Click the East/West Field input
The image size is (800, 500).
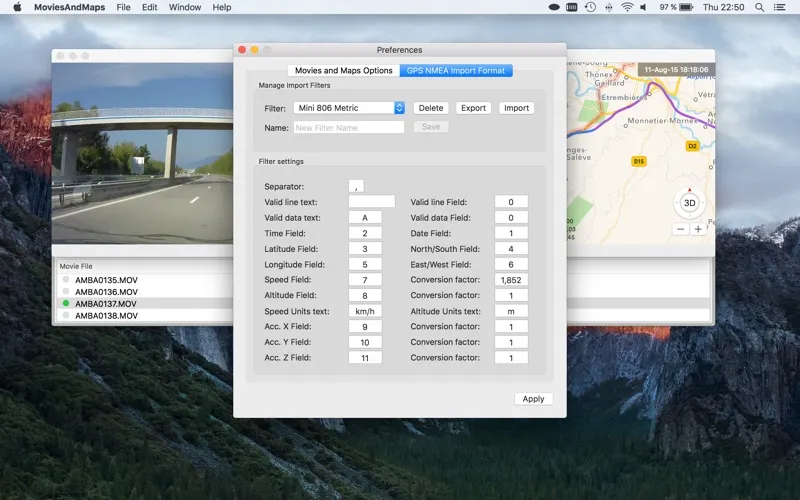(511, 264)
